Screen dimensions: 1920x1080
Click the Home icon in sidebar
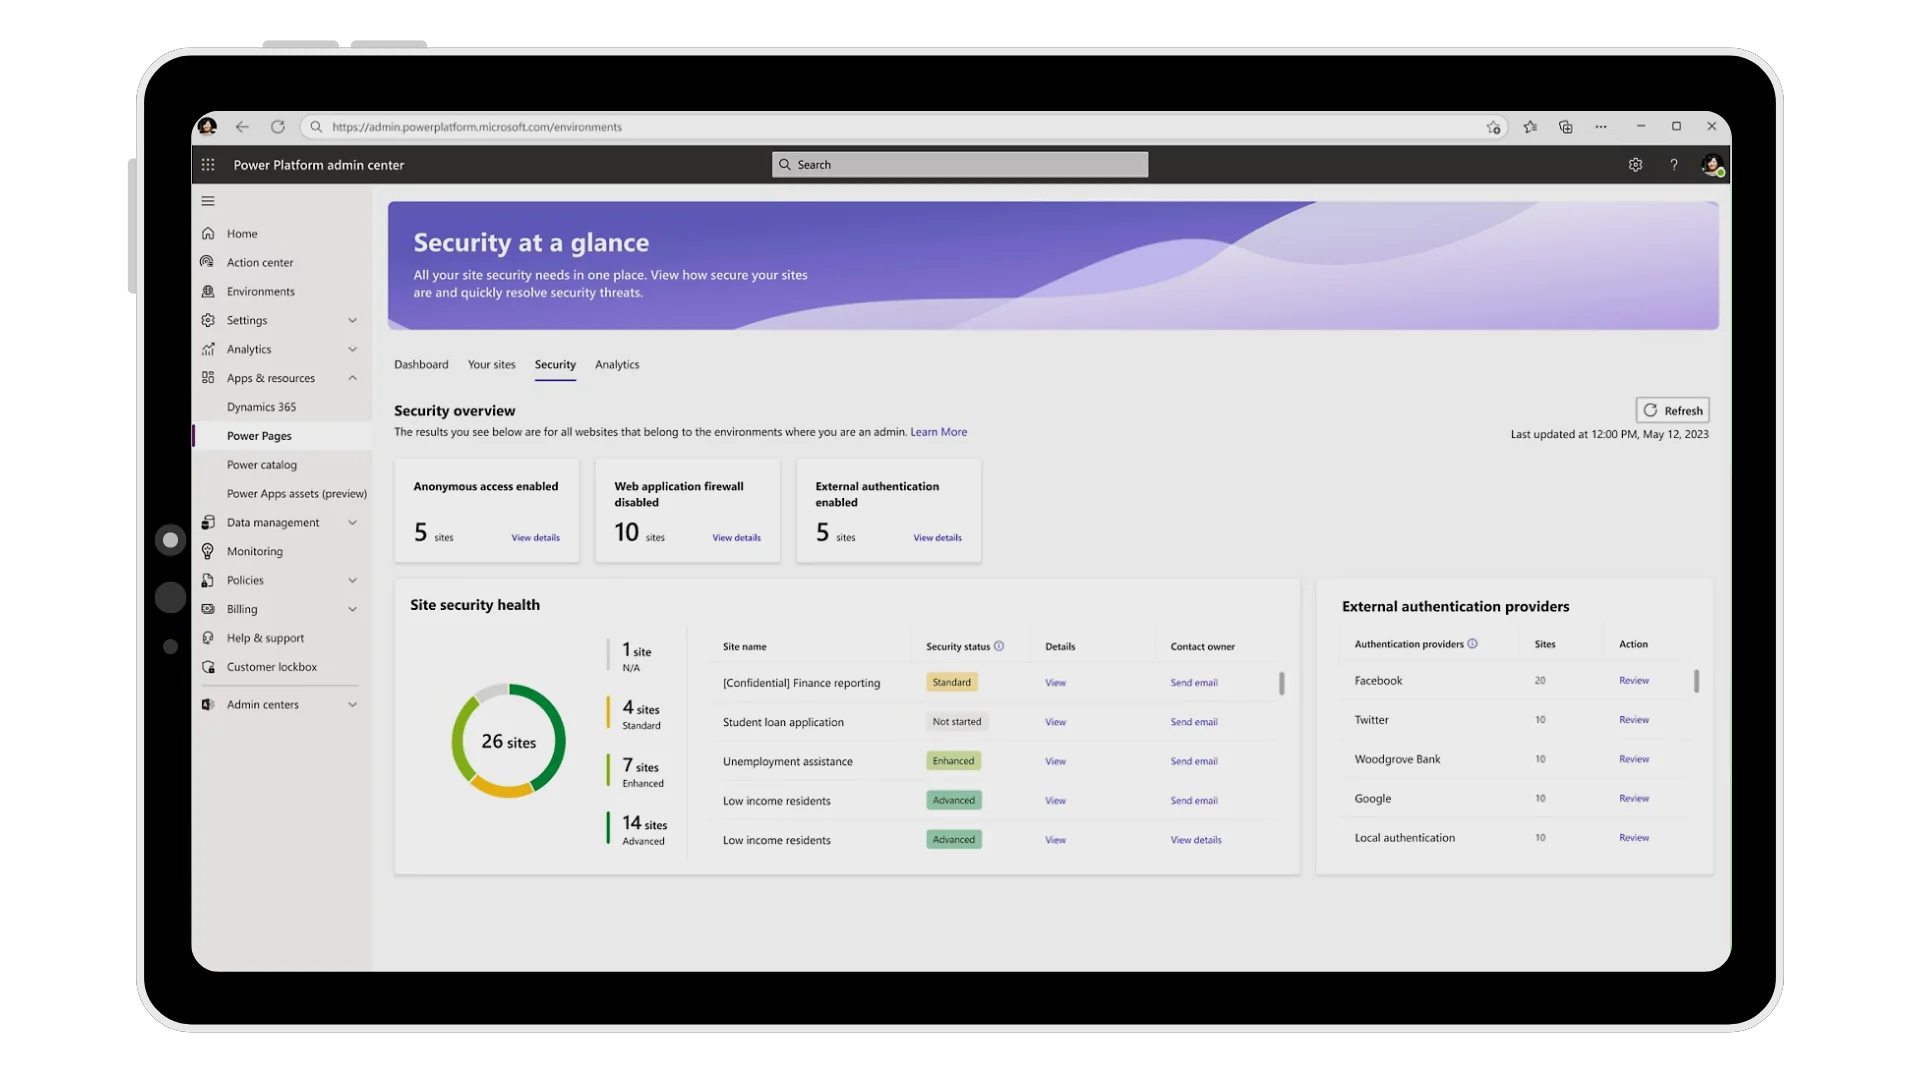click(x=208, y=233)
